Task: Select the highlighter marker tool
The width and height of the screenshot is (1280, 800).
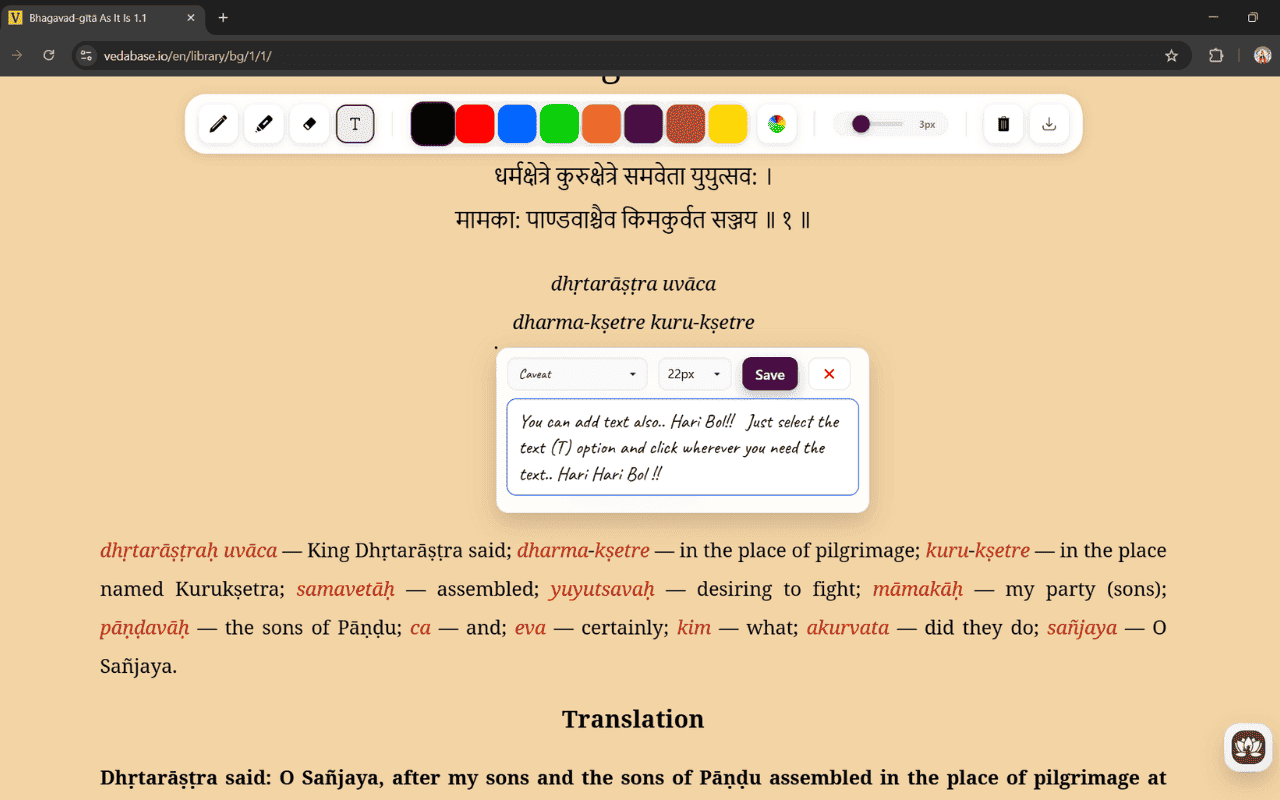Action: click(263, 123)
